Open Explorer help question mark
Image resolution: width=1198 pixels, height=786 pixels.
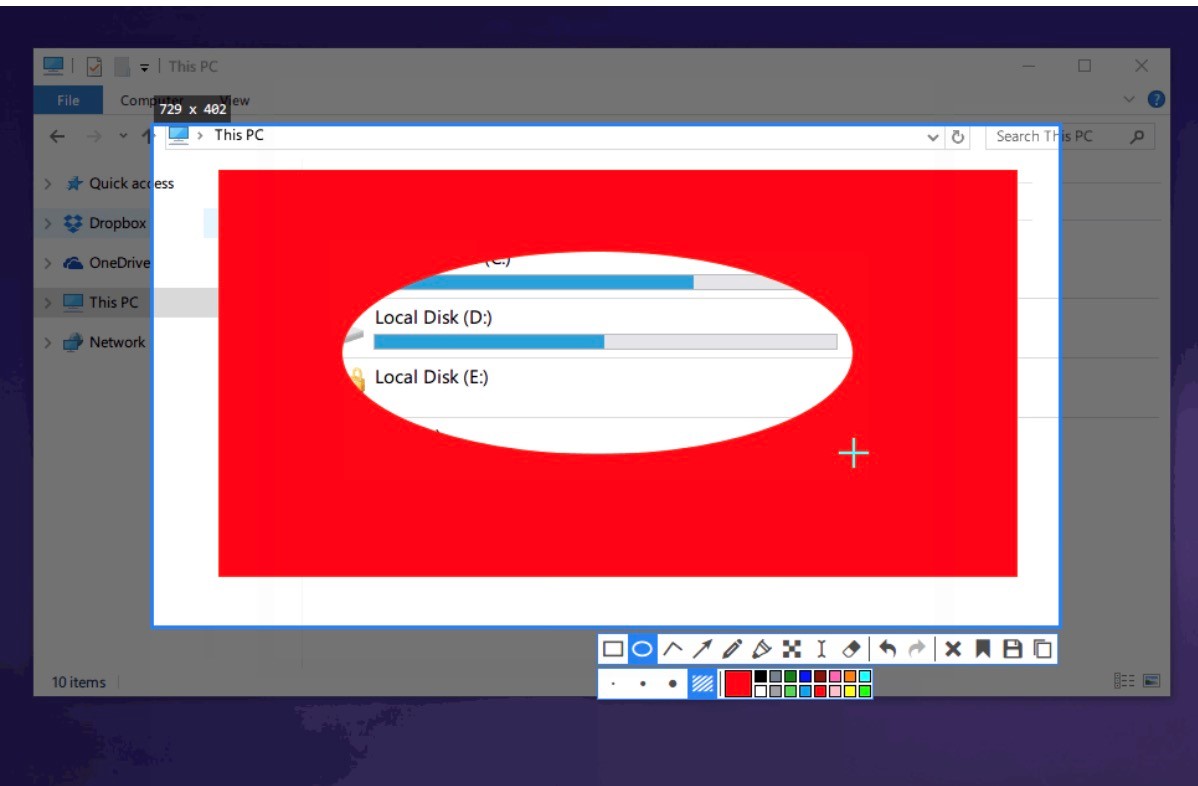[1157, 99]
